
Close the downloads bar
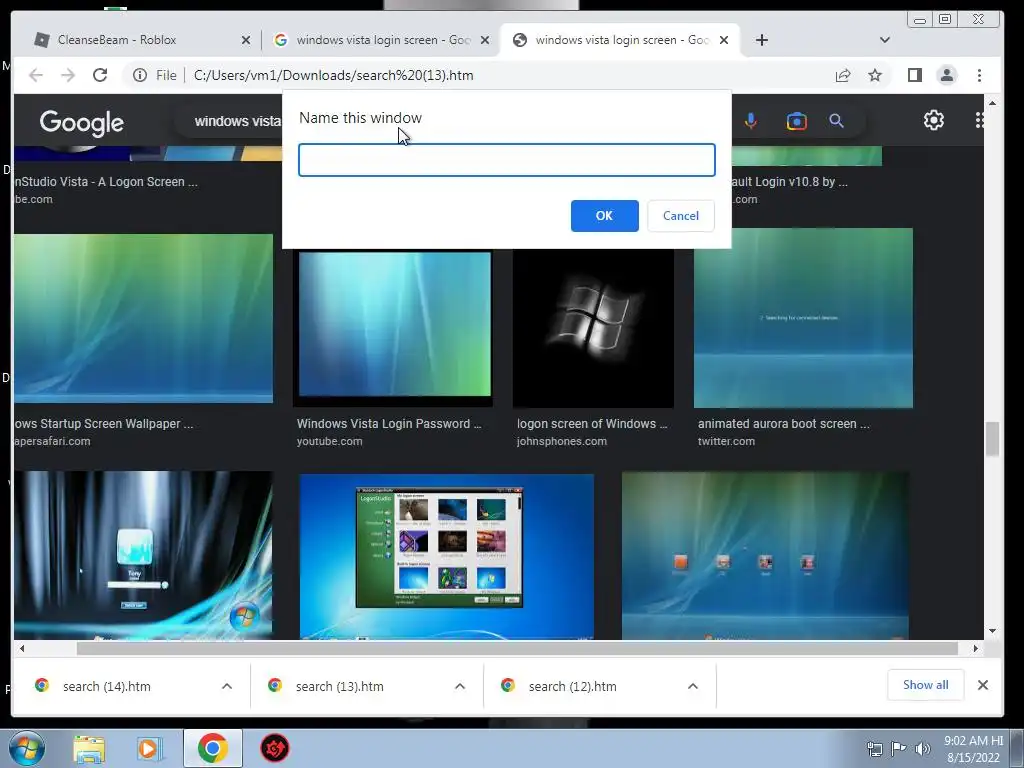pos(983,685)
